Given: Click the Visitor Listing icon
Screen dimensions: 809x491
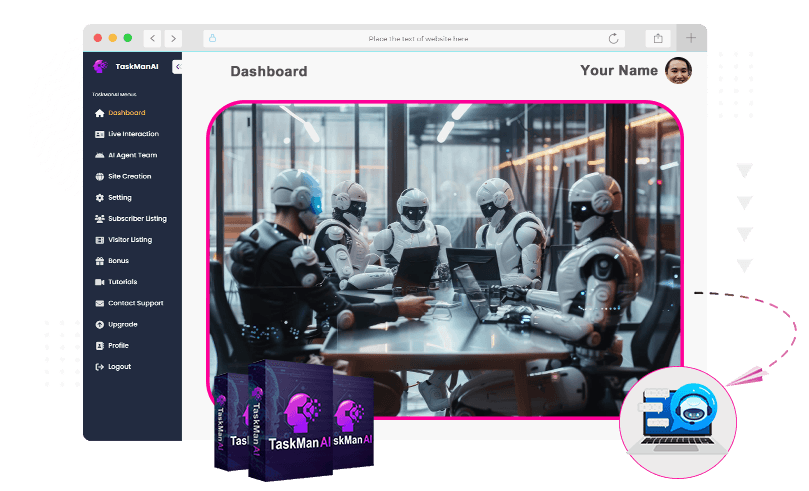Looking at the screenshot, I should click(100, 240).
